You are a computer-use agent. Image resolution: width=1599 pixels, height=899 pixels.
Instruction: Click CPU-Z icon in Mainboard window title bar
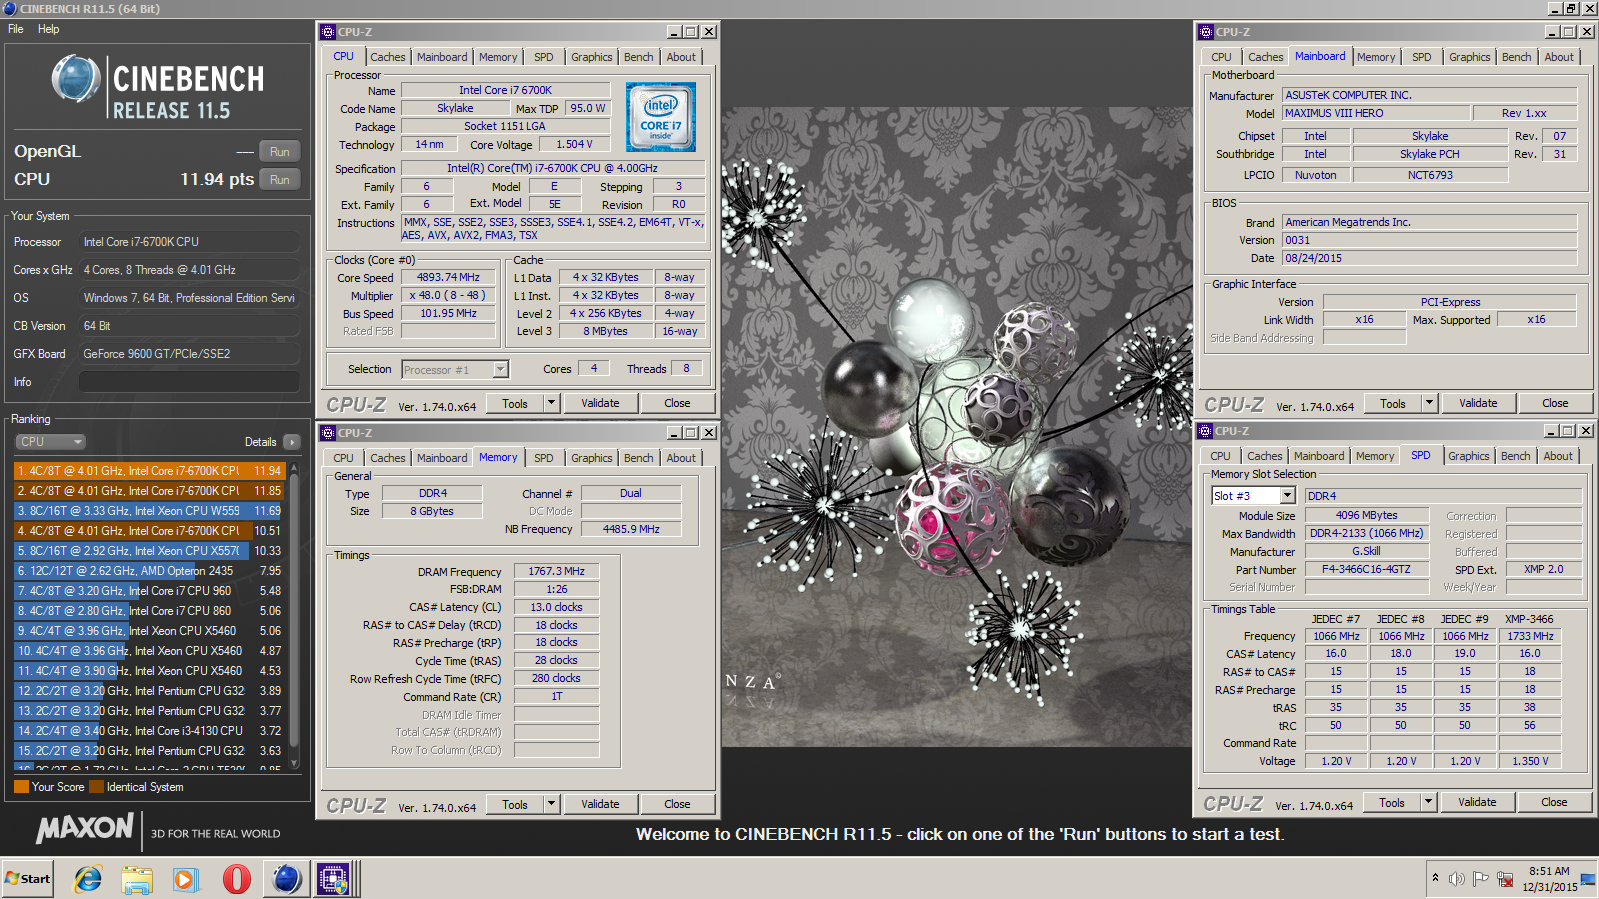pos(1206,32)
